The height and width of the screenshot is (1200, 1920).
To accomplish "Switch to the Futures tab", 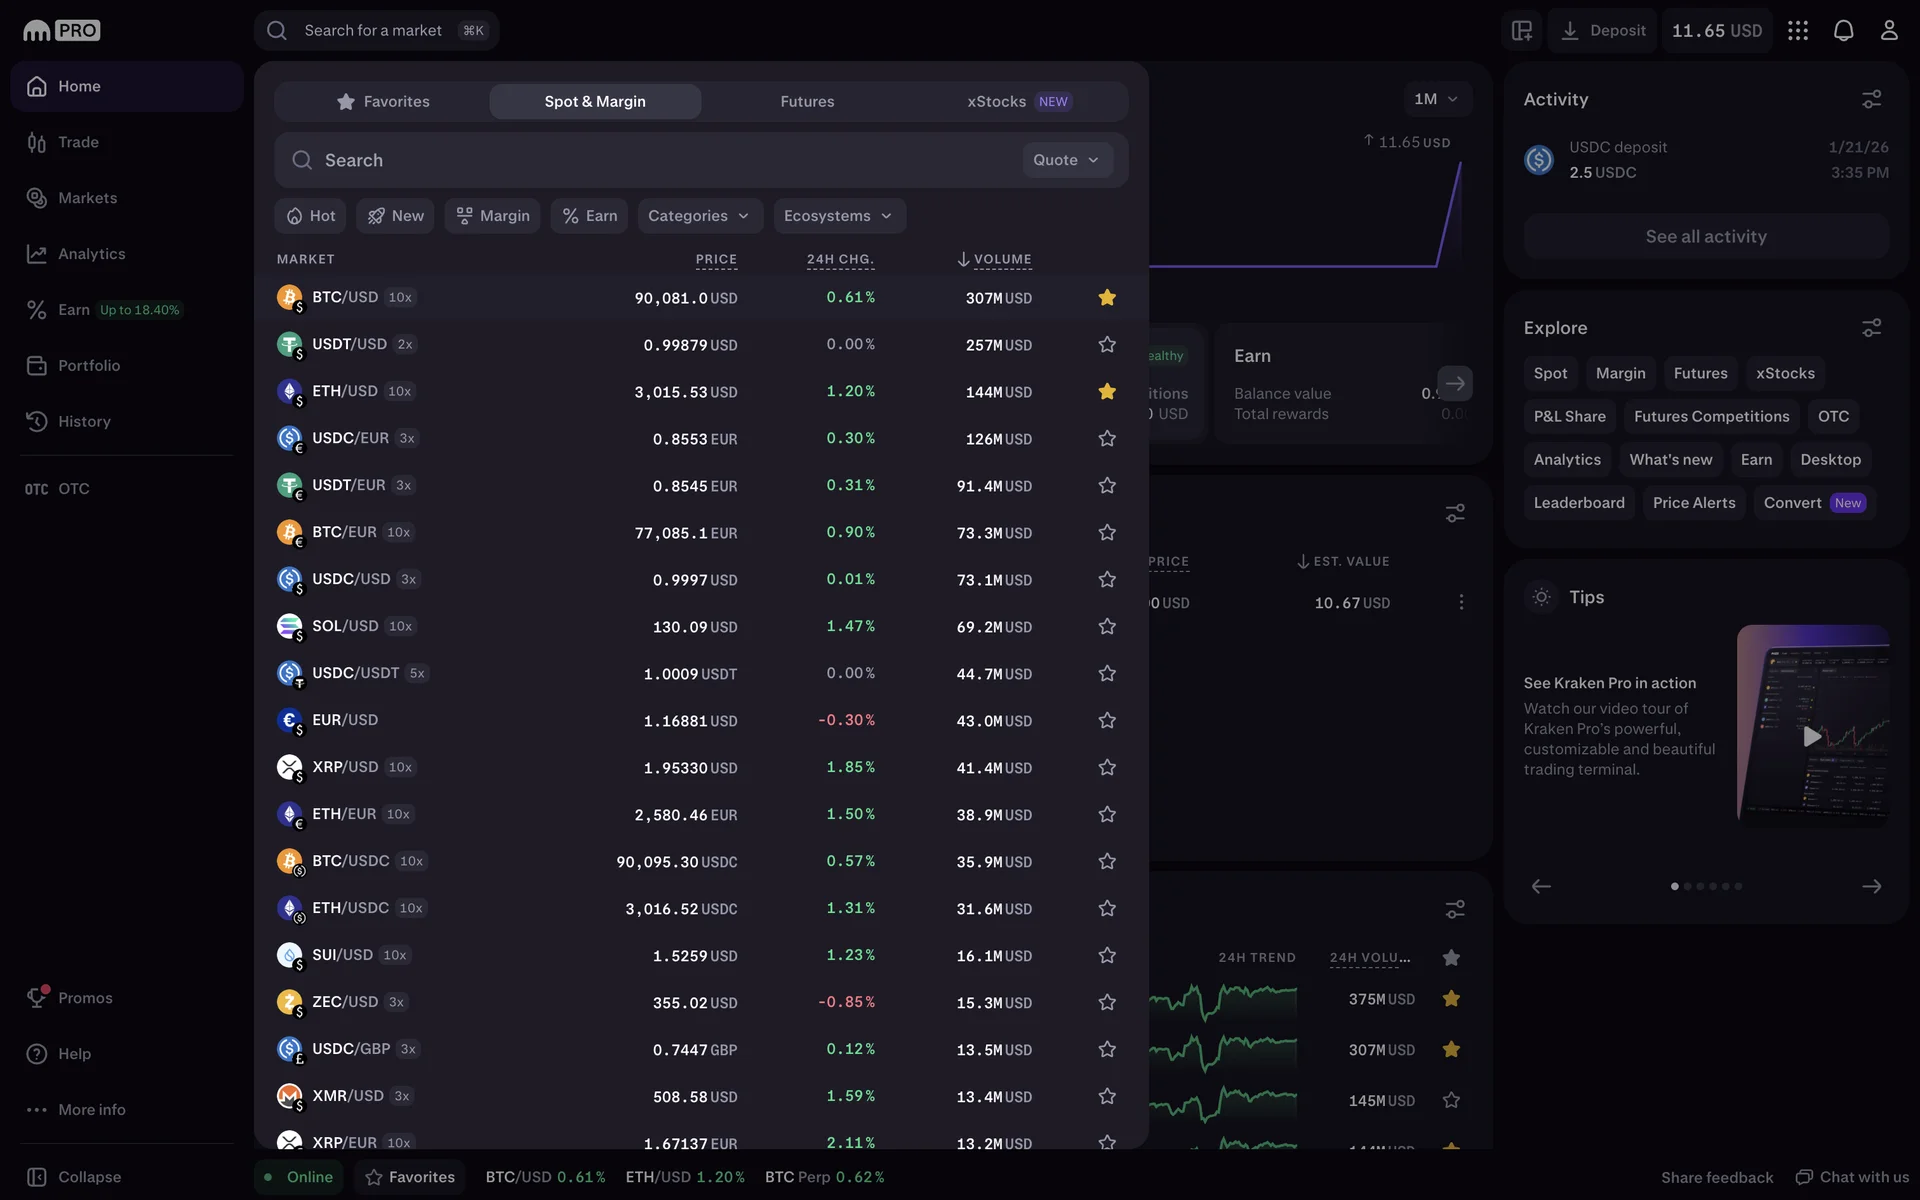I will [x=807, y=102].
